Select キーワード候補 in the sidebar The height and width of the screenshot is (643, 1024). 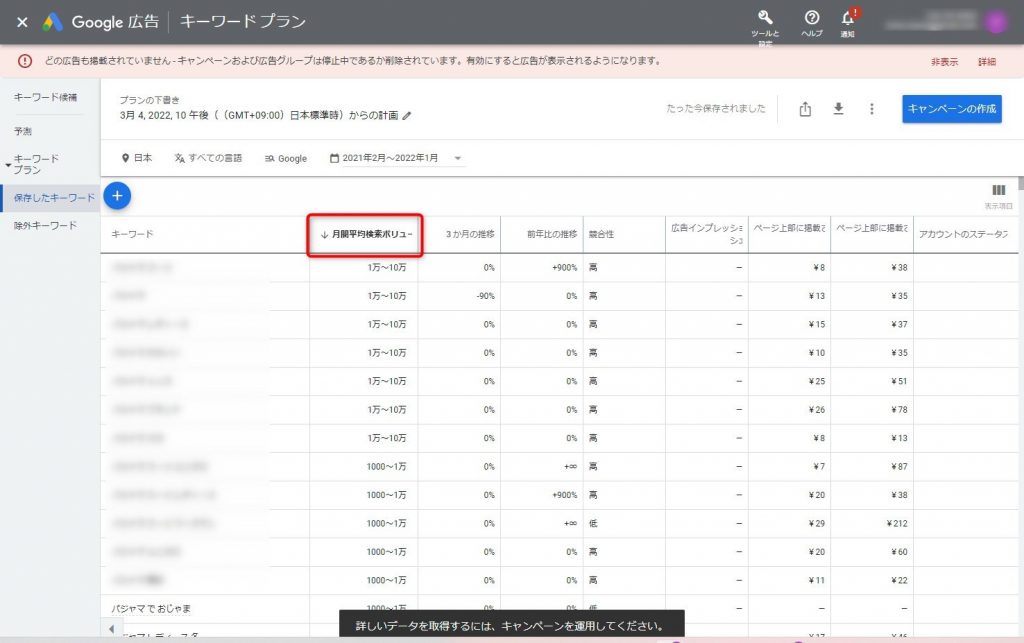45,97
